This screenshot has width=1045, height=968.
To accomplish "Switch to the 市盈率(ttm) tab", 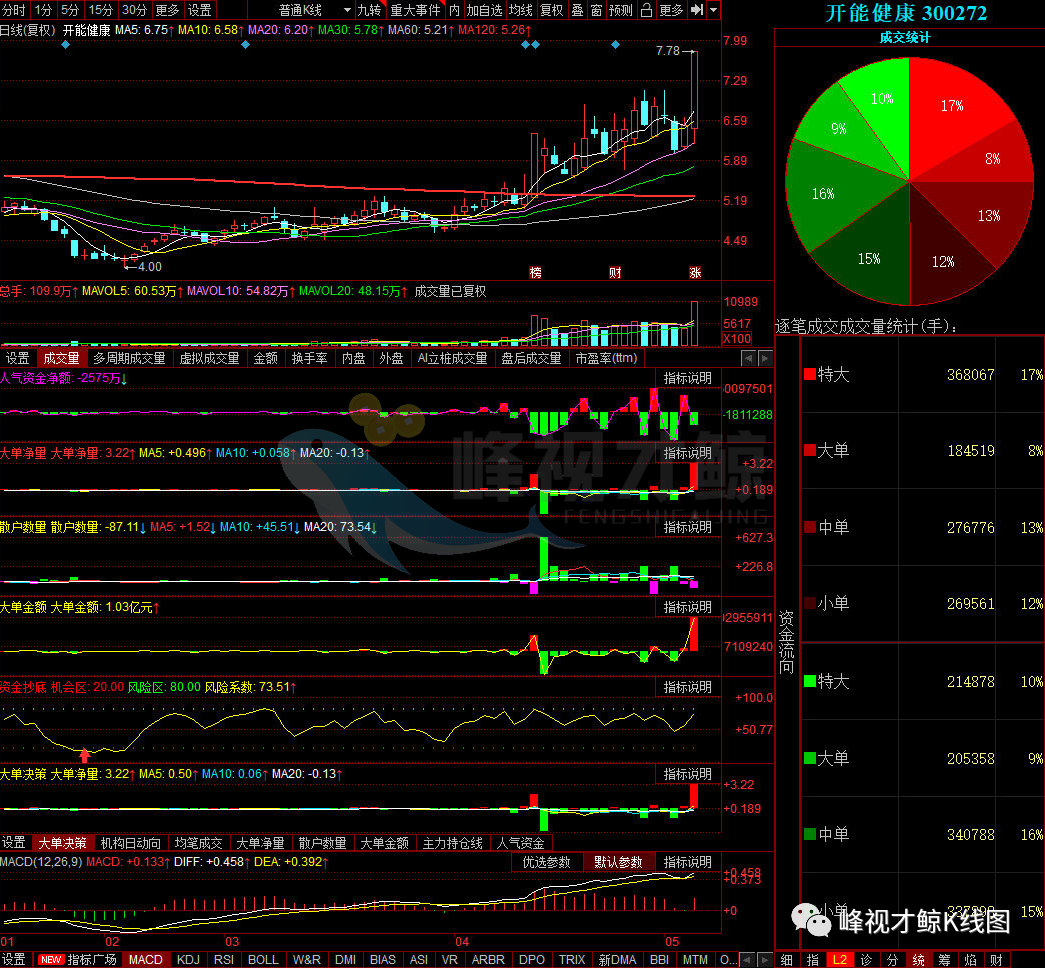I will [606, 358].
